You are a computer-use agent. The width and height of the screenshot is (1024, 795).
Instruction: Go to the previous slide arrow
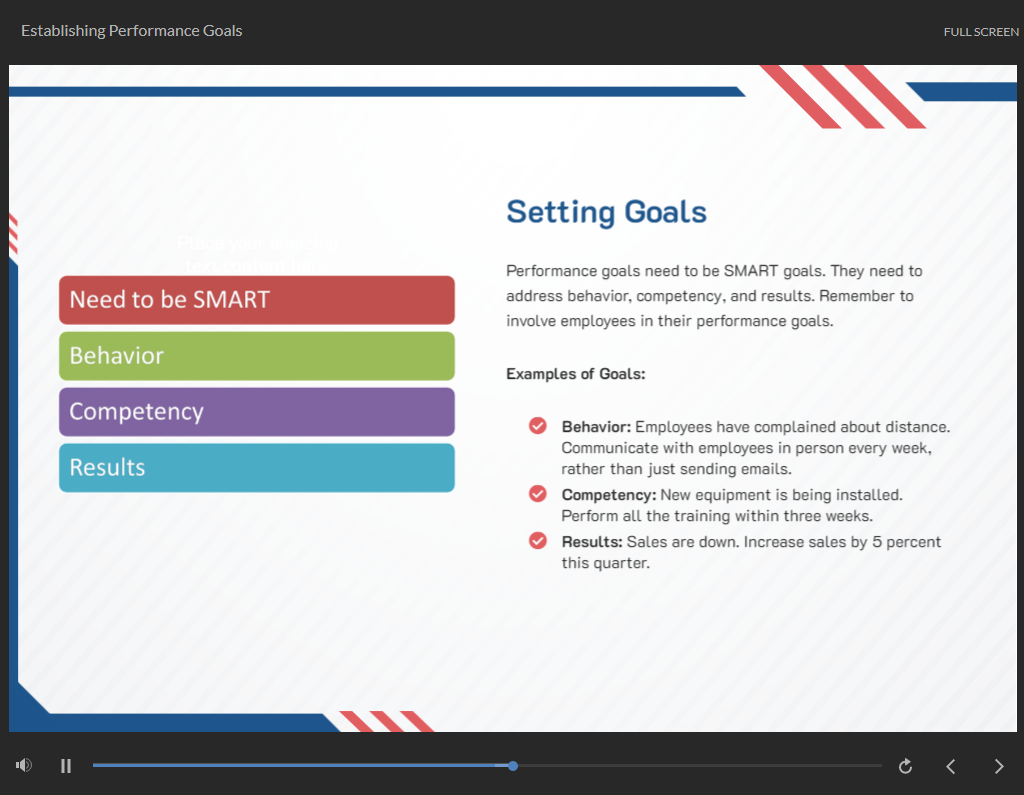(x=951, y=766)
